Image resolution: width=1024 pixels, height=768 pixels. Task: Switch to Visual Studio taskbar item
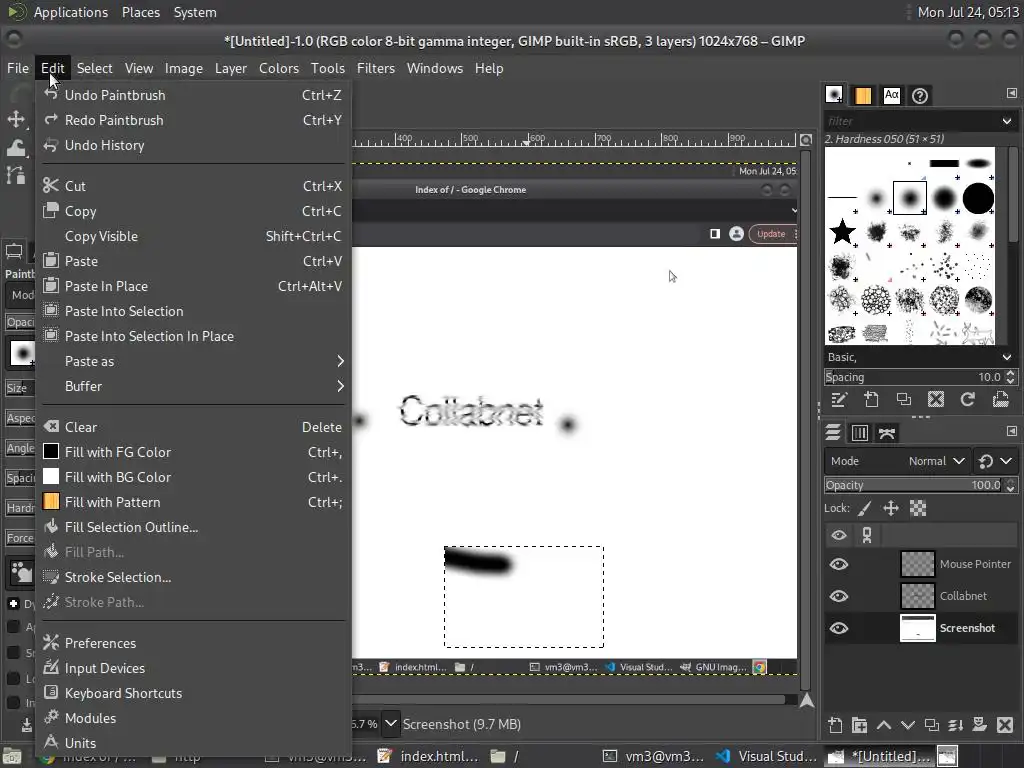pyautogui.click(x=766, y=756)
